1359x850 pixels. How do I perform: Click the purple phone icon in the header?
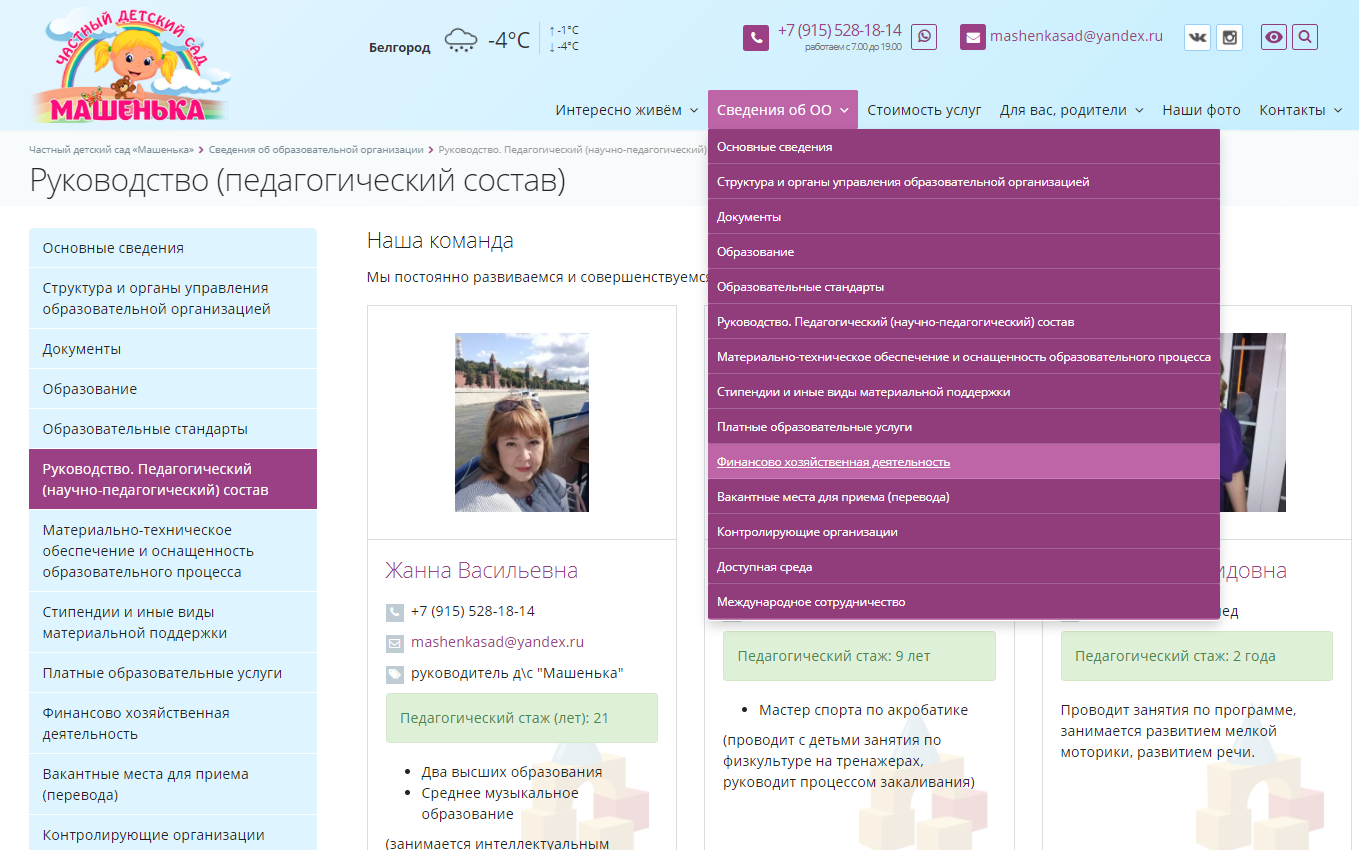[755, 38]
